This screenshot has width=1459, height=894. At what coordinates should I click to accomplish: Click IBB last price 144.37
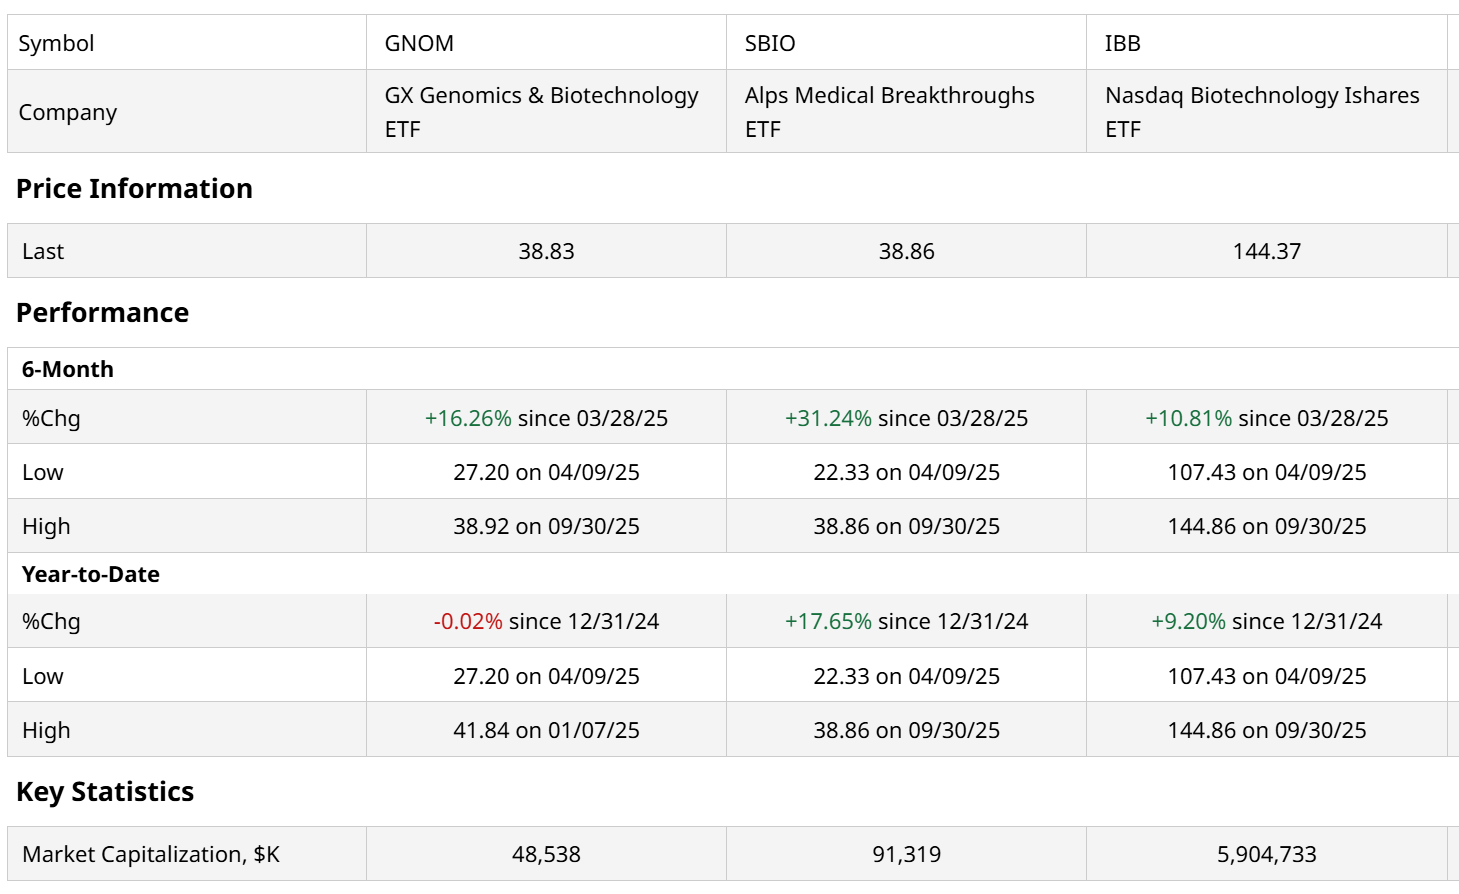1266,251
